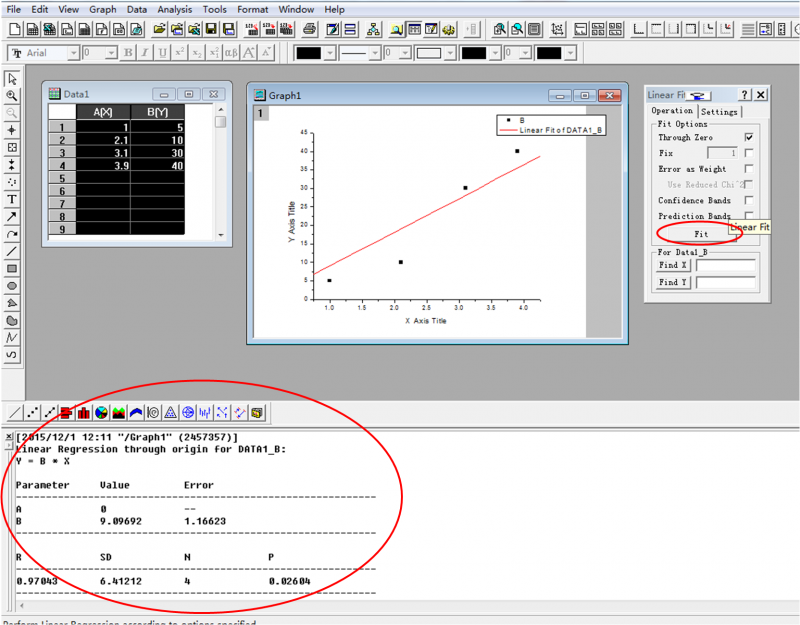Open the line style dropdown

tap(374, 53)
